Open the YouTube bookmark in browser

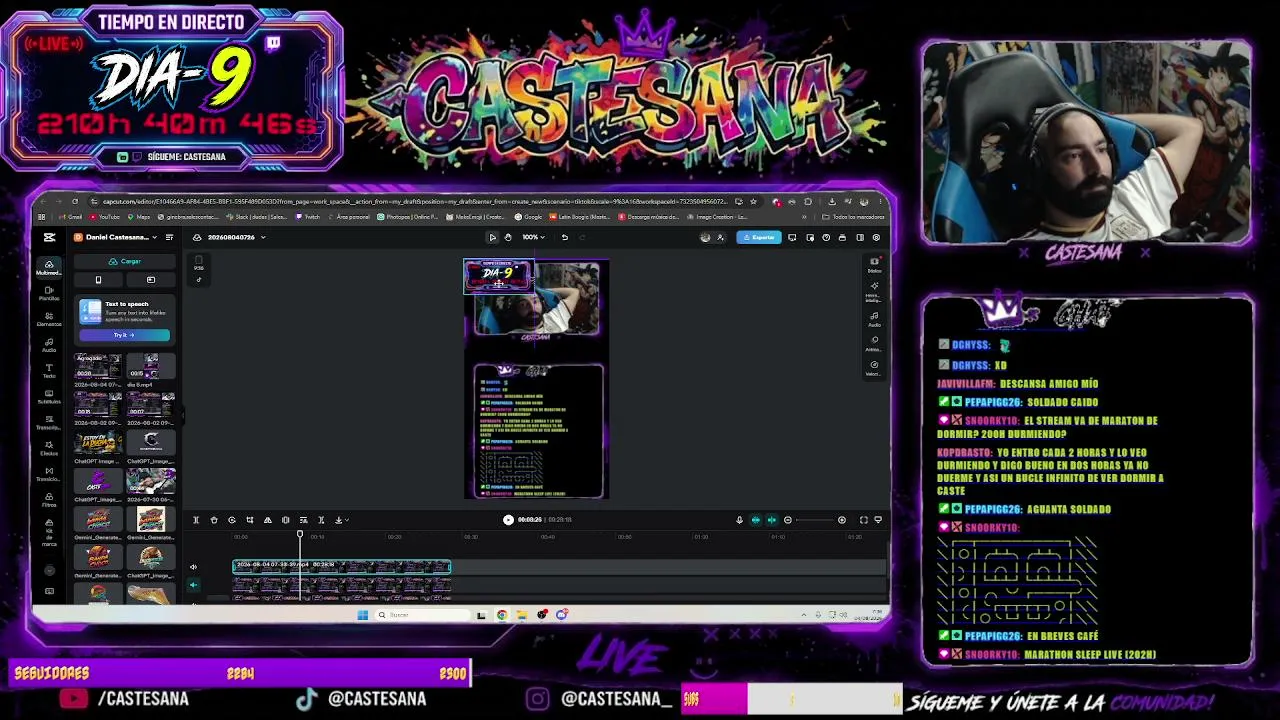pyautogui.click(x=105, y=217)
